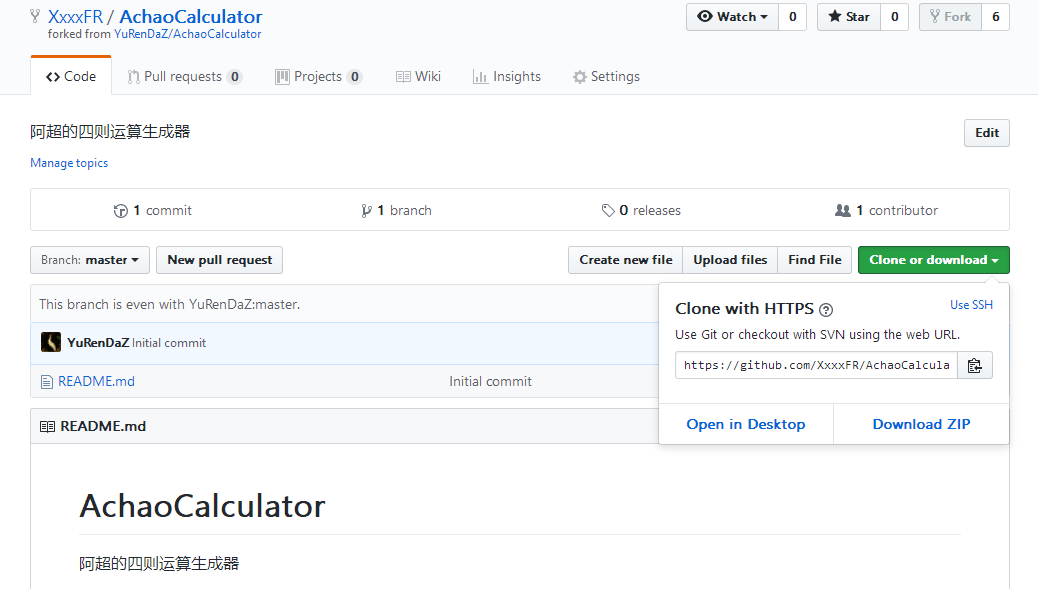View the 0 releases link

click(x=641, y=210)
